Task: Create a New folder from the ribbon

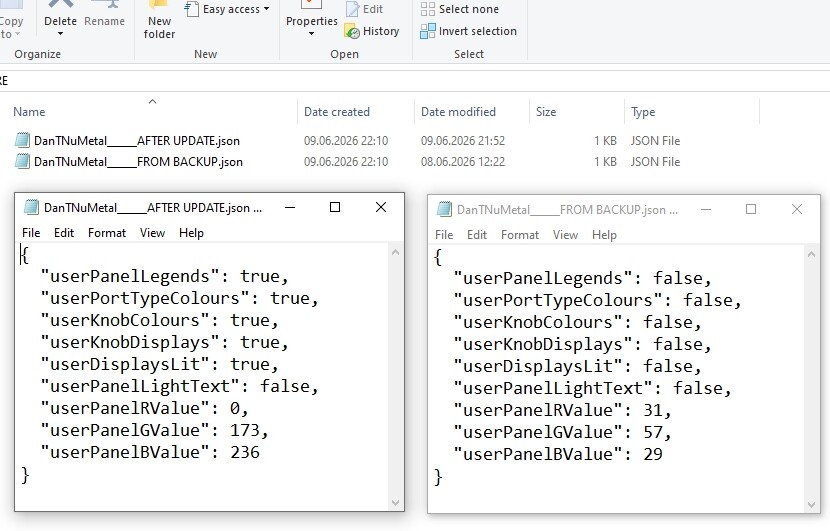Action: point(159,20)
